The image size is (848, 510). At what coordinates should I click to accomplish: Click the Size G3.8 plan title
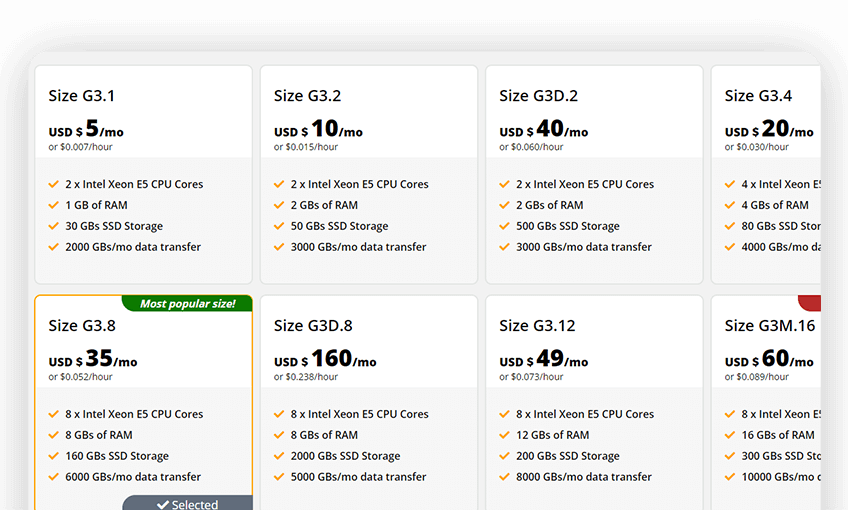point(82,326)
